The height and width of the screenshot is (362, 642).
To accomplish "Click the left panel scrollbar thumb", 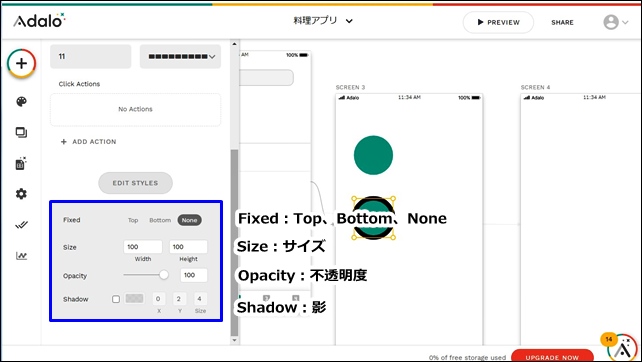I will pos(235,242).
